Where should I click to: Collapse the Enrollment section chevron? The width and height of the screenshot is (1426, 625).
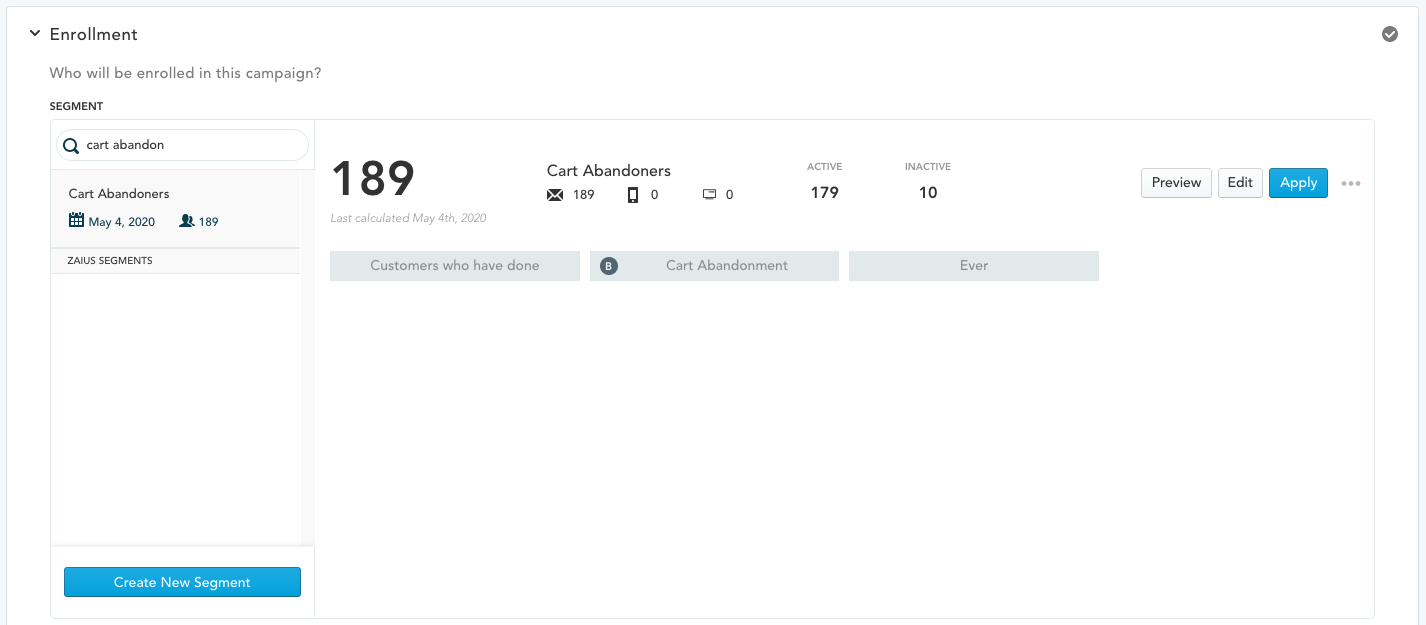pos(35,33)
